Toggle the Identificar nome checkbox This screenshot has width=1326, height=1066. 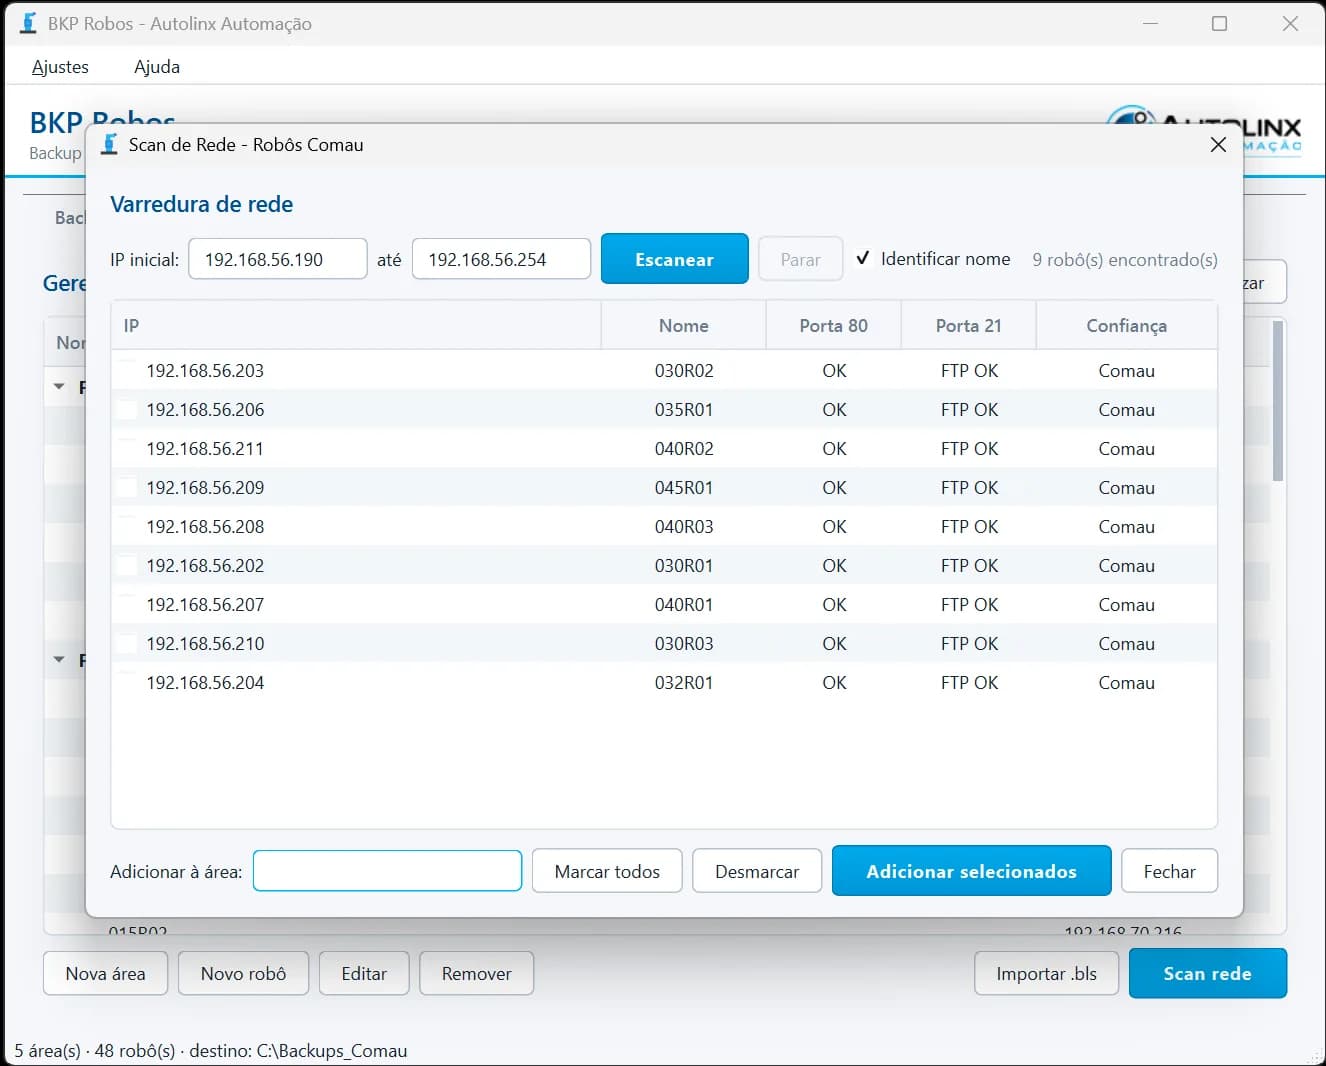click(x=862, y=258)
